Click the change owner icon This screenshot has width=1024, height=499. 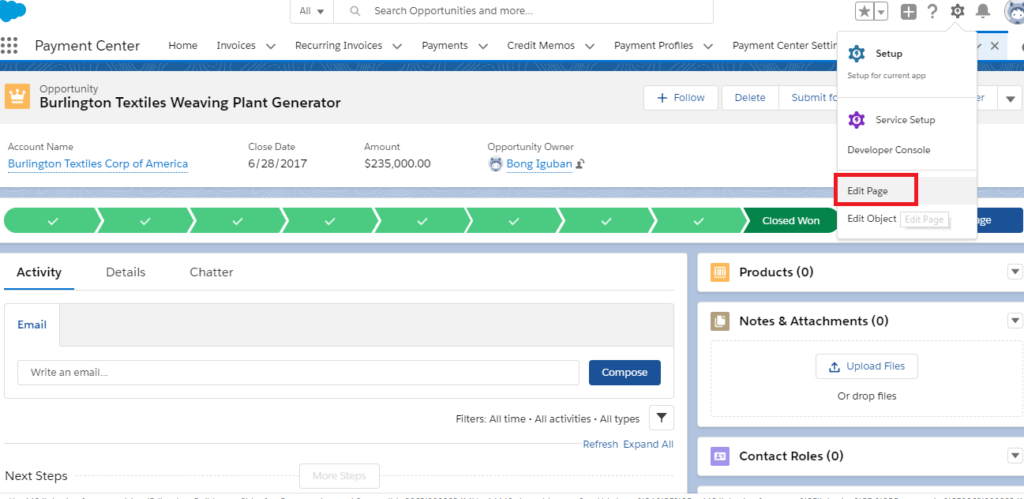pos(580,165)
